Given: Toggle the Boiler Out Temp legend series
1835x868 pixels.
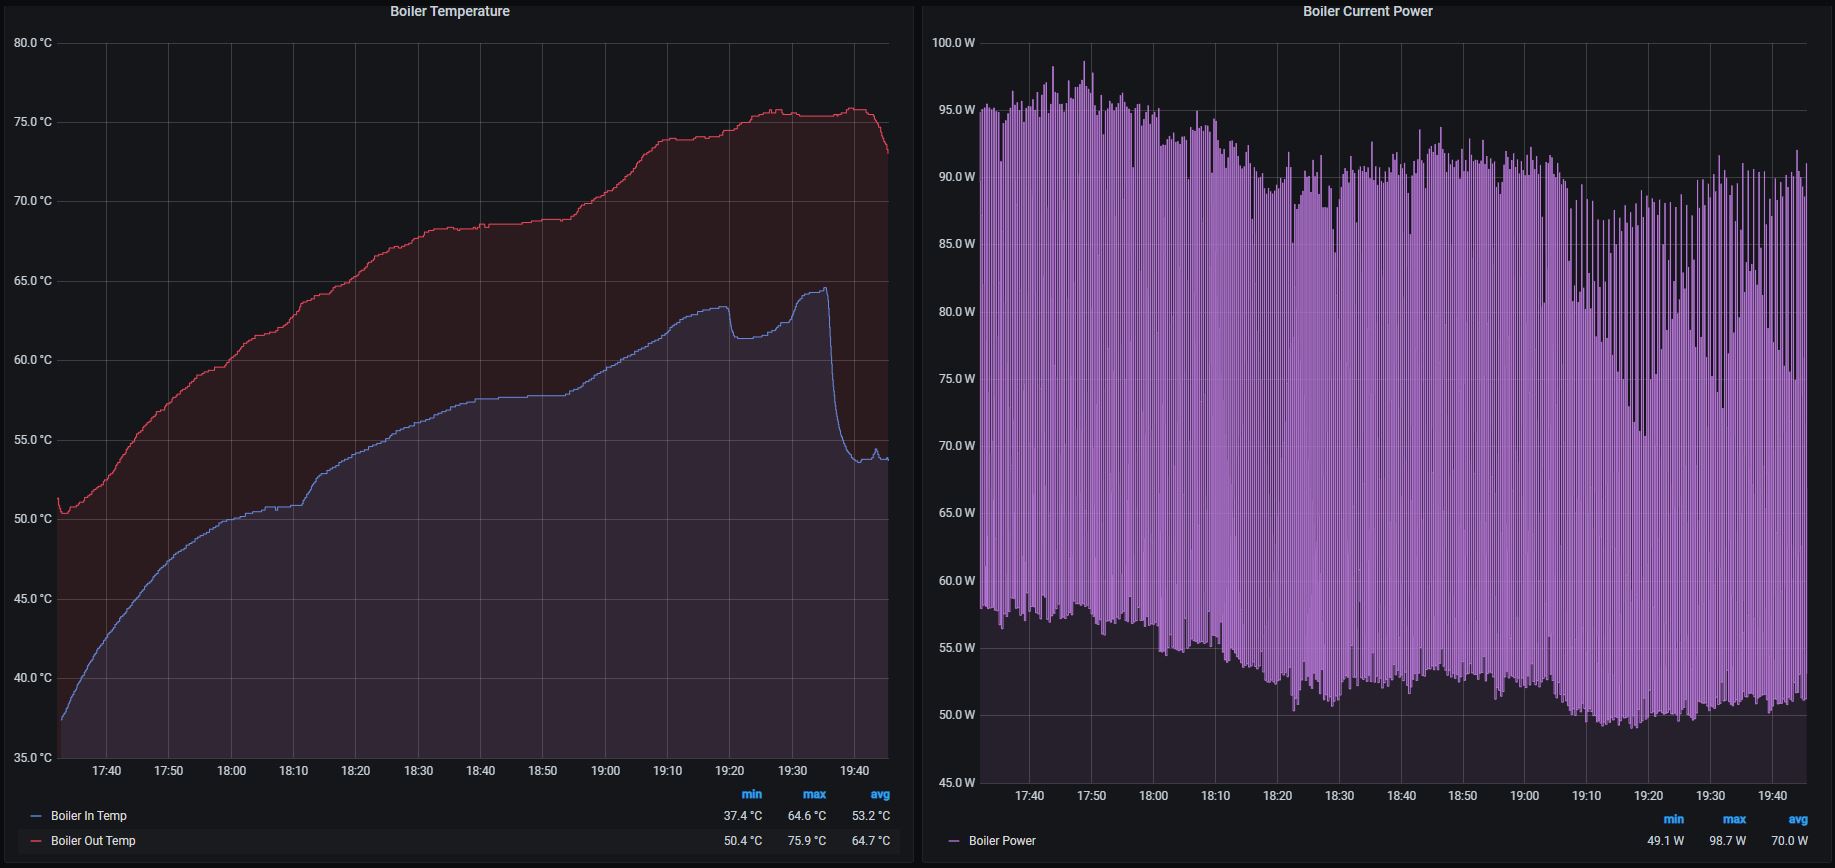Looking at the screenshot, I should [x=93, y=841].
